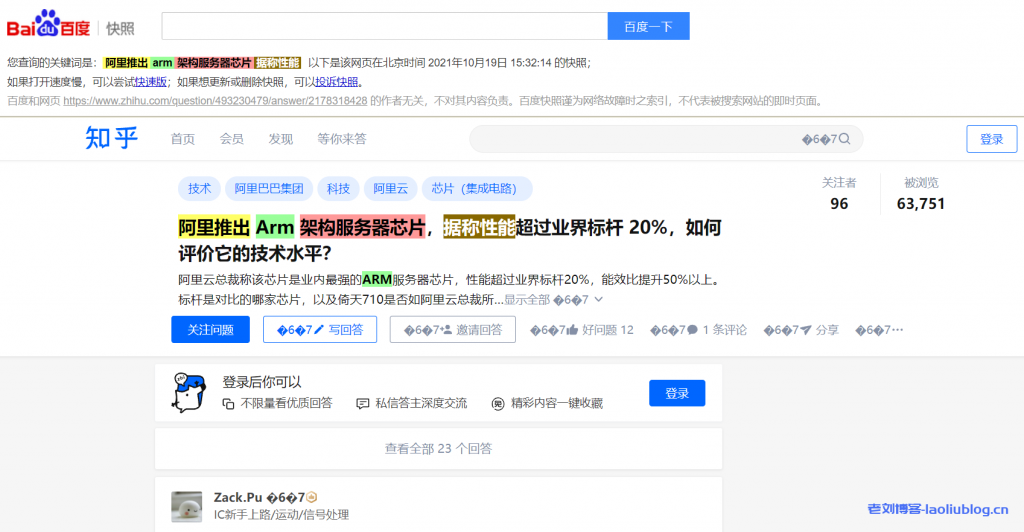
Task: Click the 精彩内容一键收藏 icon
Action: [x=498, y=403]
